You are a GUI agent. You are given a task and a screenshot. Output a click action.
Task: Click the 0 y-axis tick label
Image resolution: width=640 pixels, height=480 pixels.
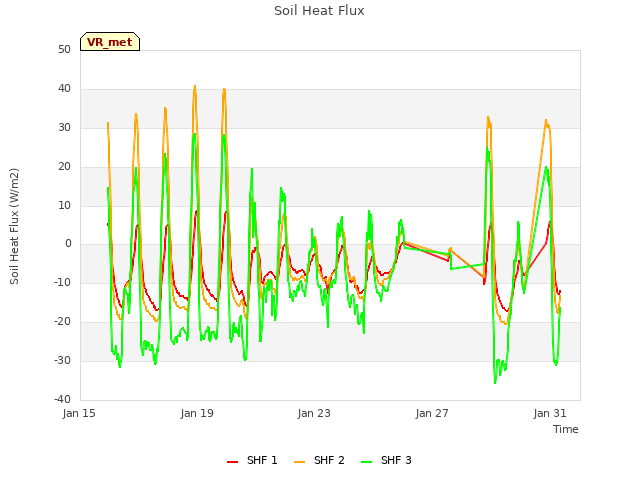click(x=68, y=244)
